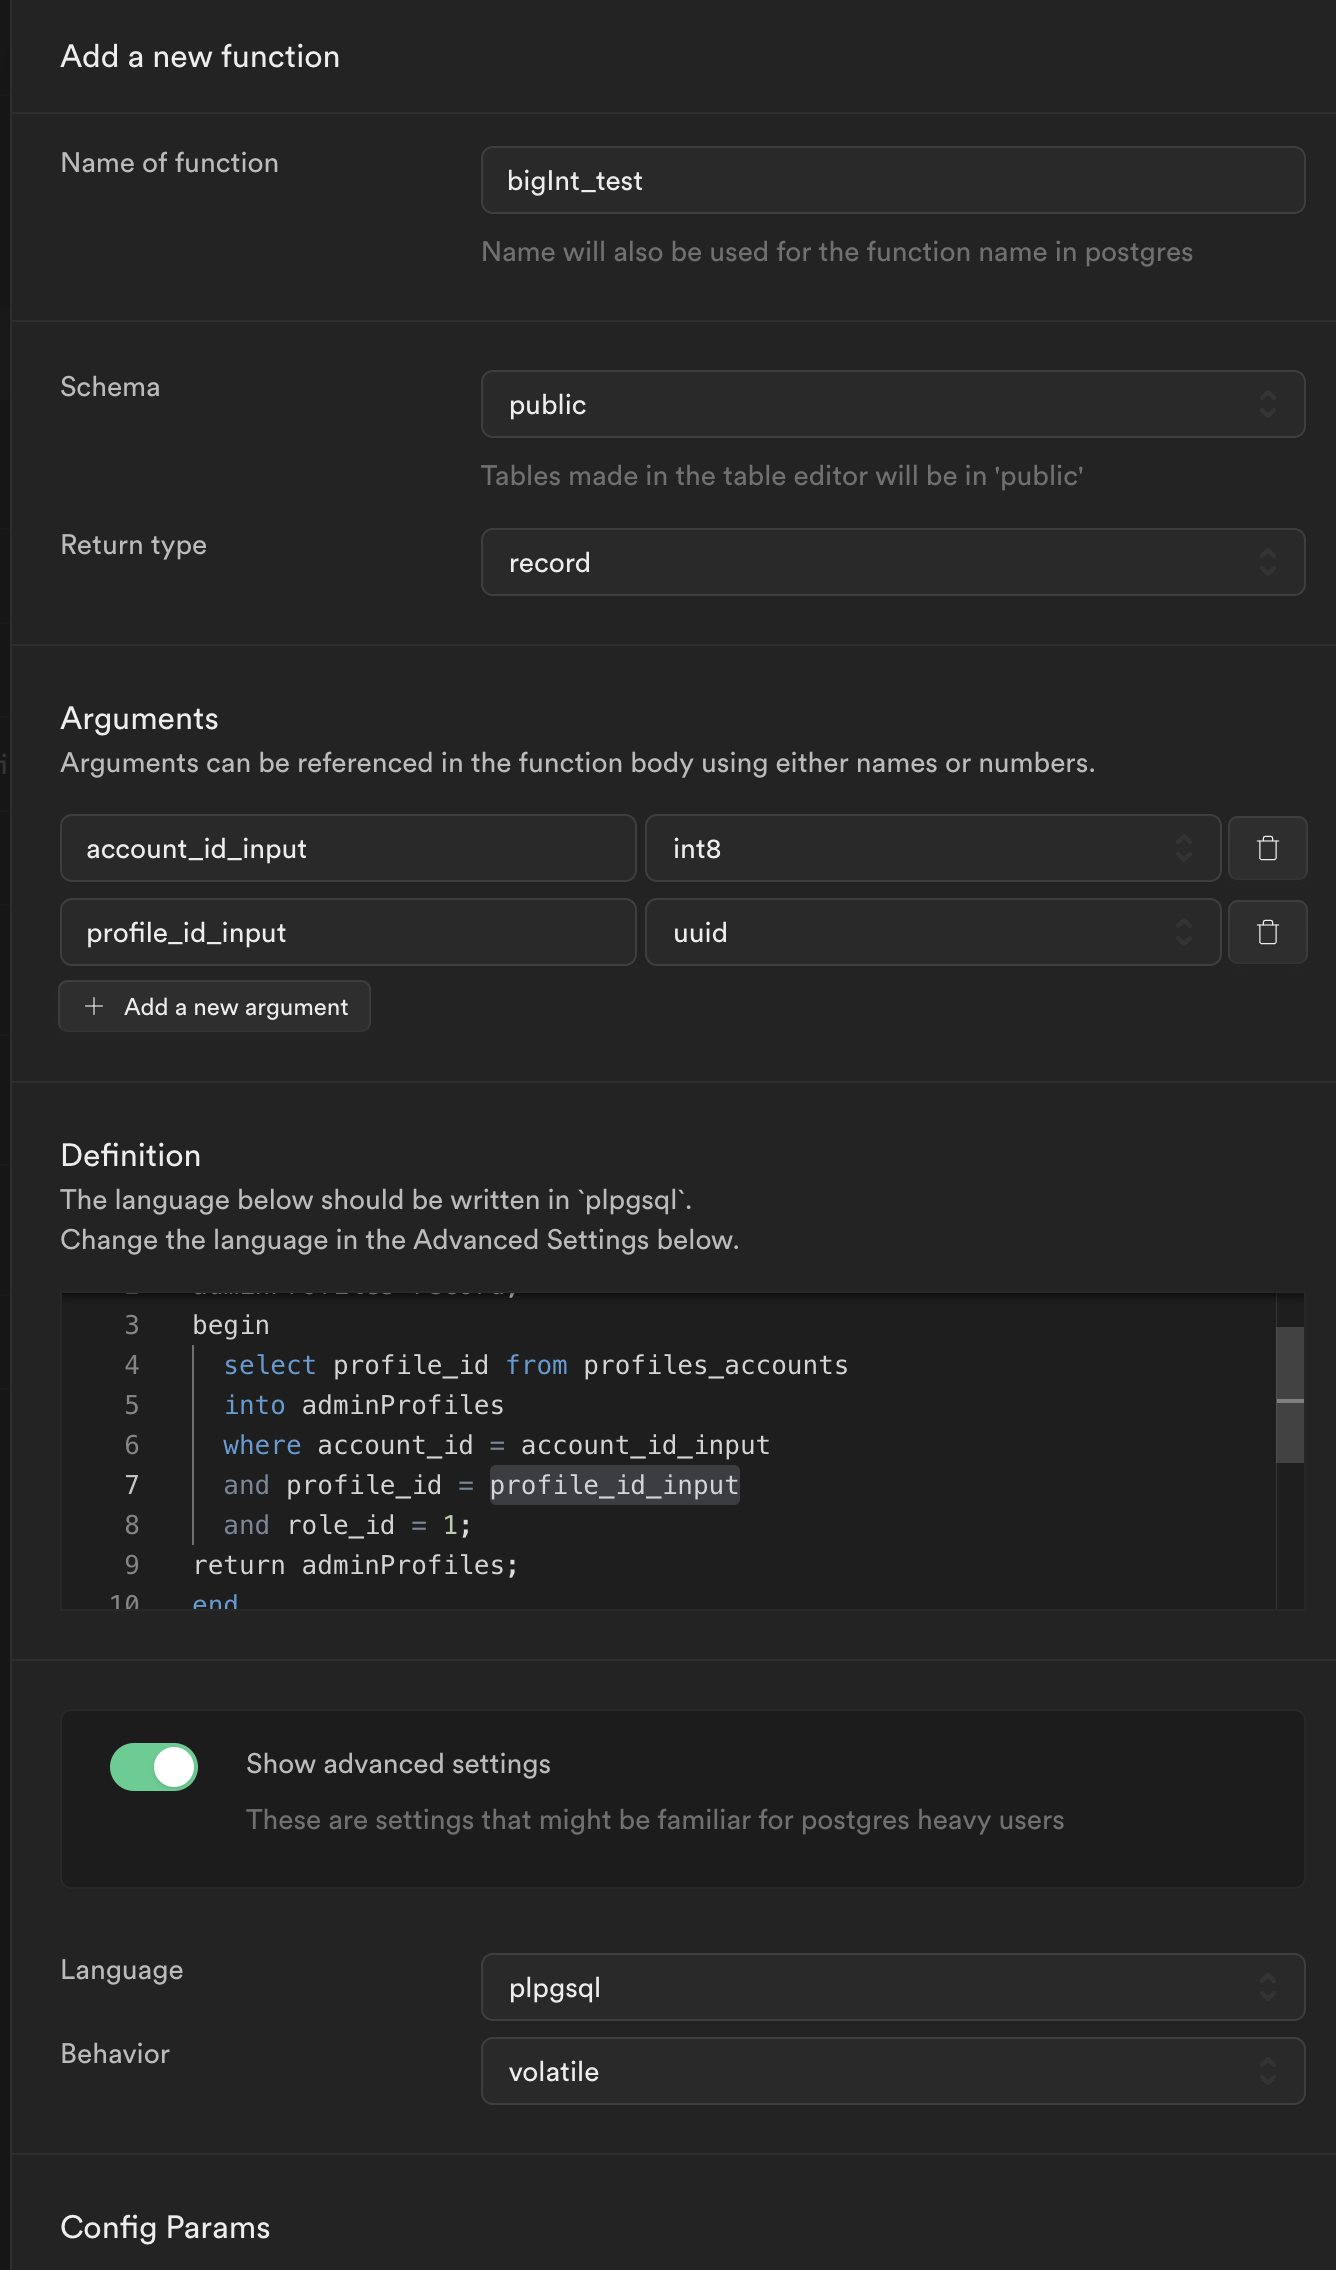This screenshot has height=2270, width=1336.
Task: Open the Language dropdown showing plpgsql
Action: [893, 1987]
